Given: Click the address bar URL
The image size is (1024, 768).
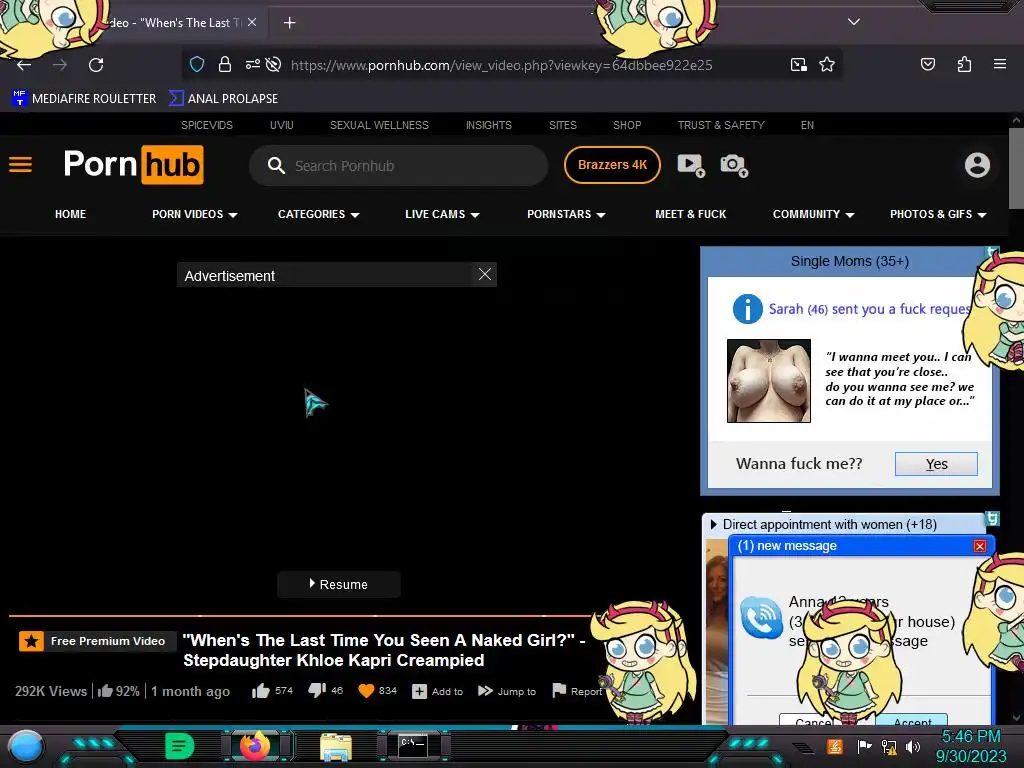Looking at the screenshot, I should click(x=502, y=65).
